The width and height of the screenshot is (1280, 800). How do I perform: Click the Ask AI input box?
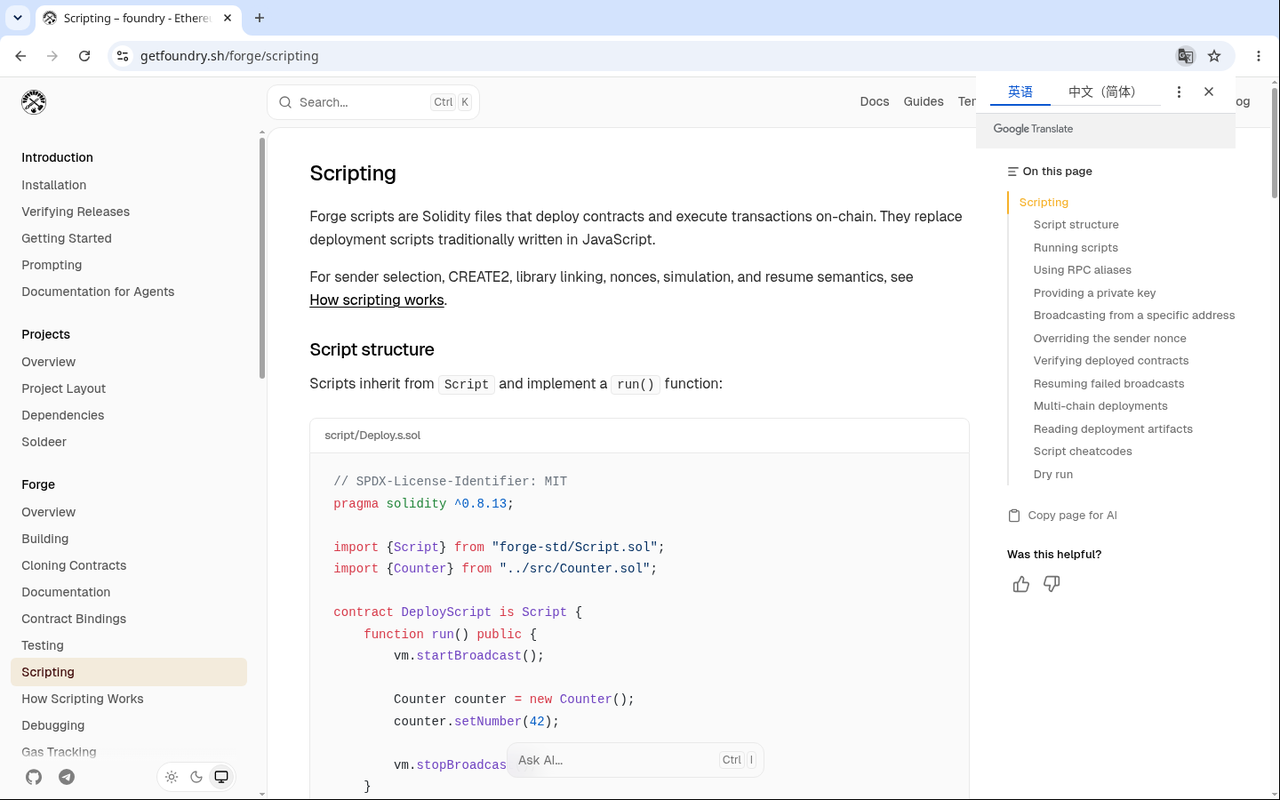click(635, 760)
